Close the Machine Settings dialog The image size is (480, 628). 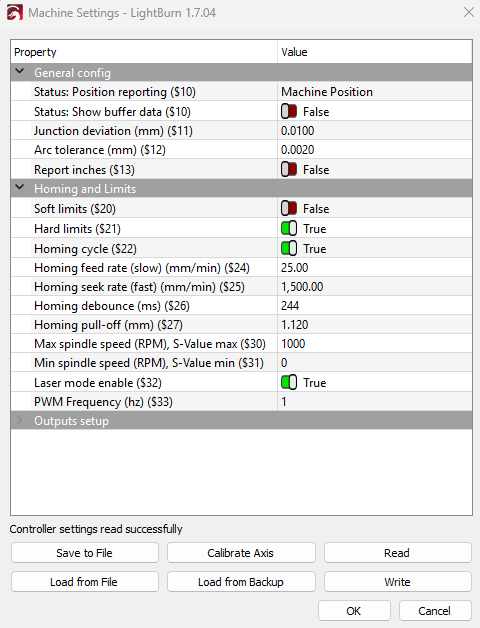(468, 12)
